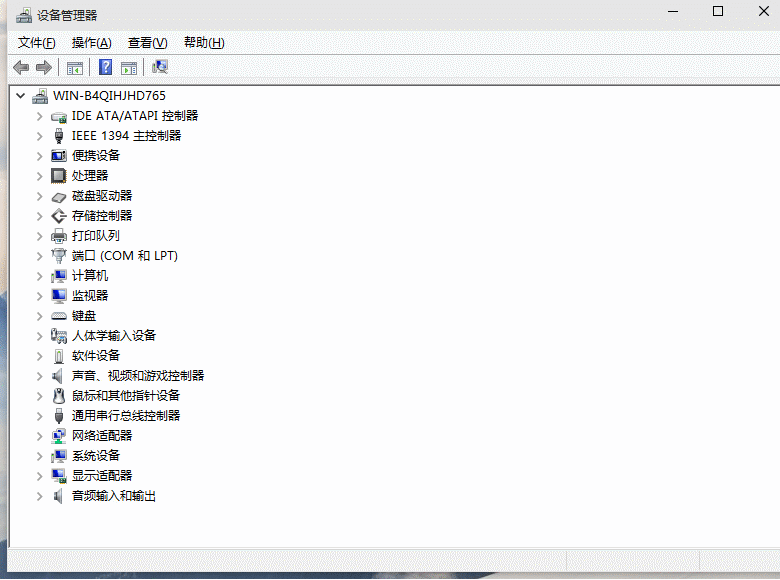Click the 端口 (COM 和 LPT) port icon

tap(59, 256)
